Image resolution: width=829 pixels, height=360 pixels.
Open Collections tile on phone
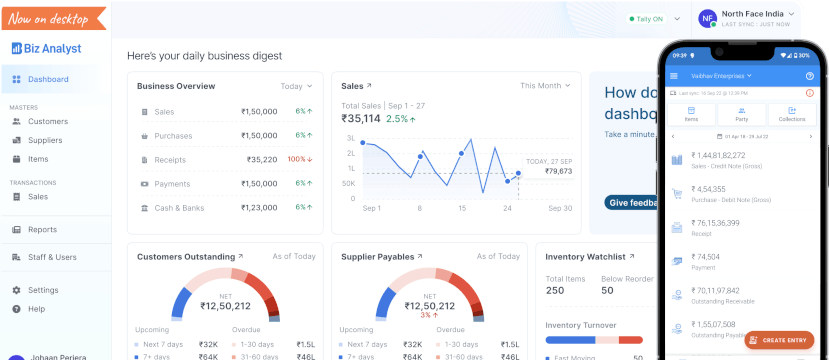point(791,115)
